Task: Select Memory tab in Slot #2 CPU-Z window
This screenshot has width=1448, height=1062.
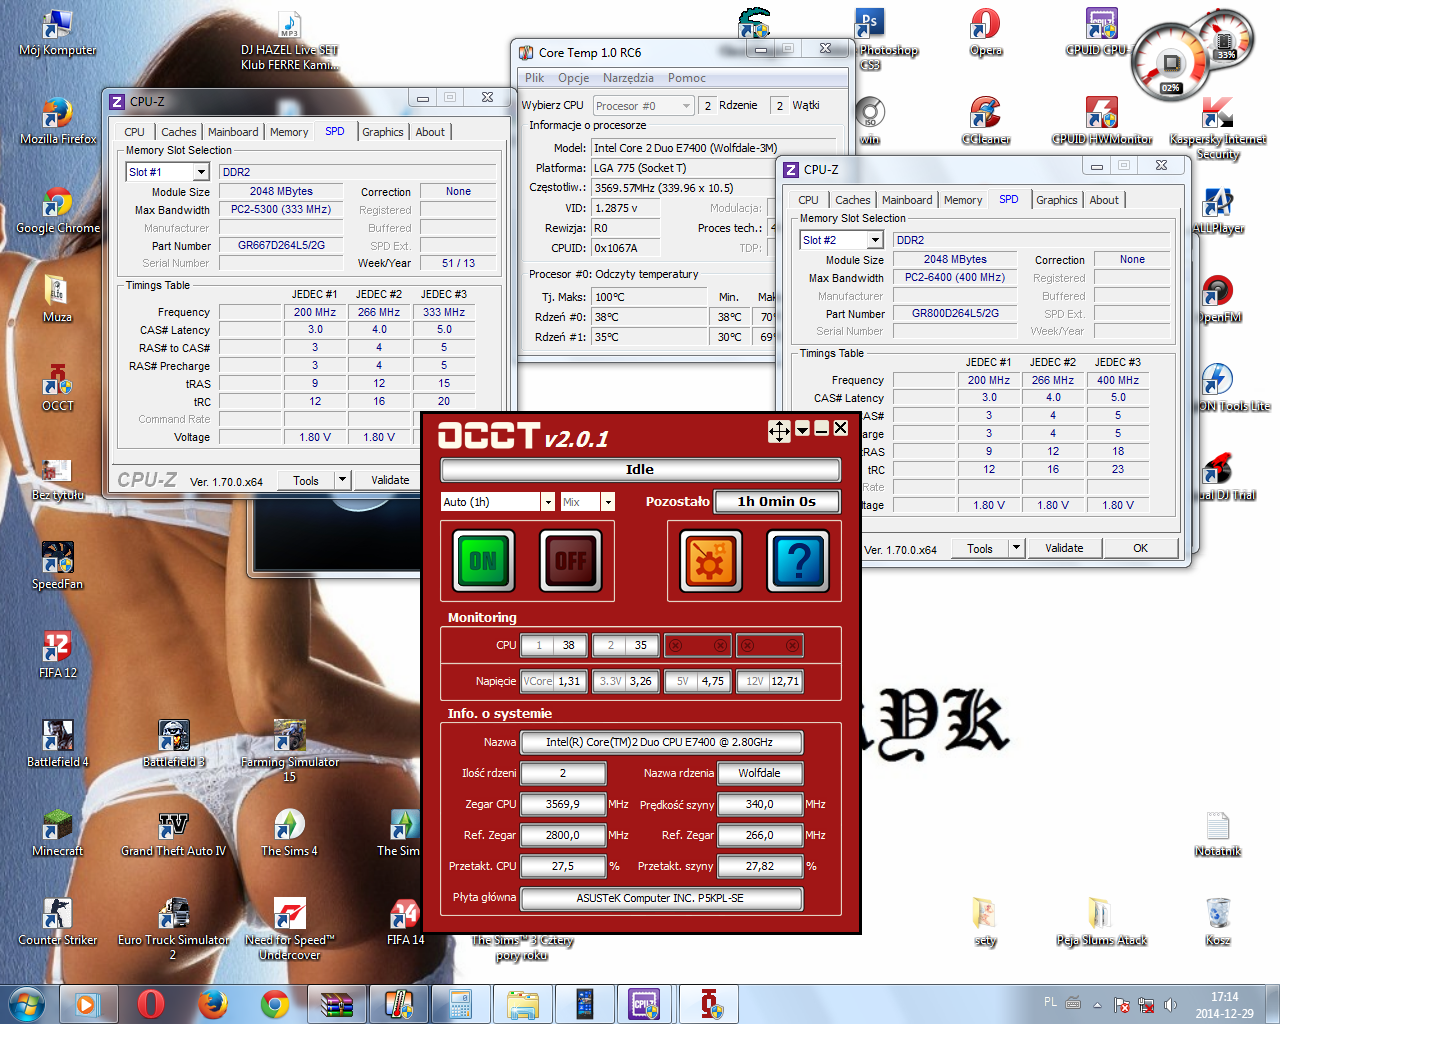Action: tap(963, 200)
